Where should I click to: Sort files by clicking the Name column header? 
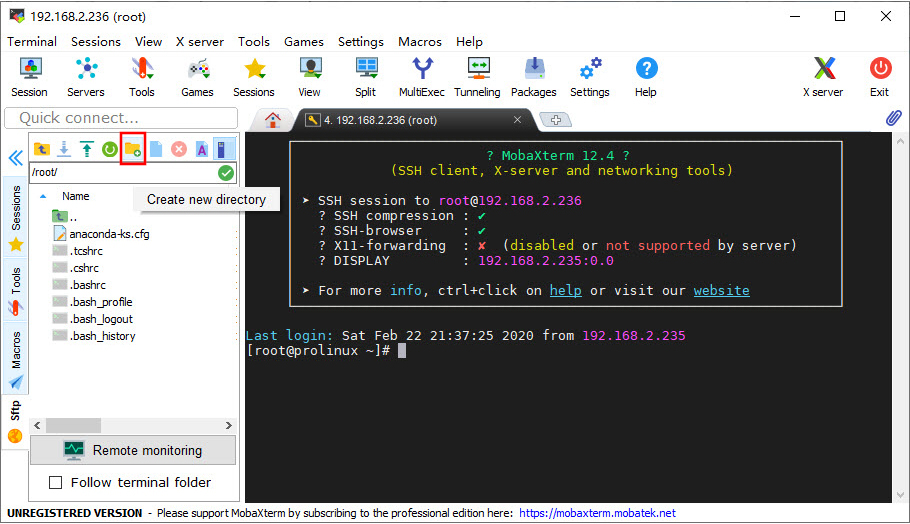(x=76, y=197)
